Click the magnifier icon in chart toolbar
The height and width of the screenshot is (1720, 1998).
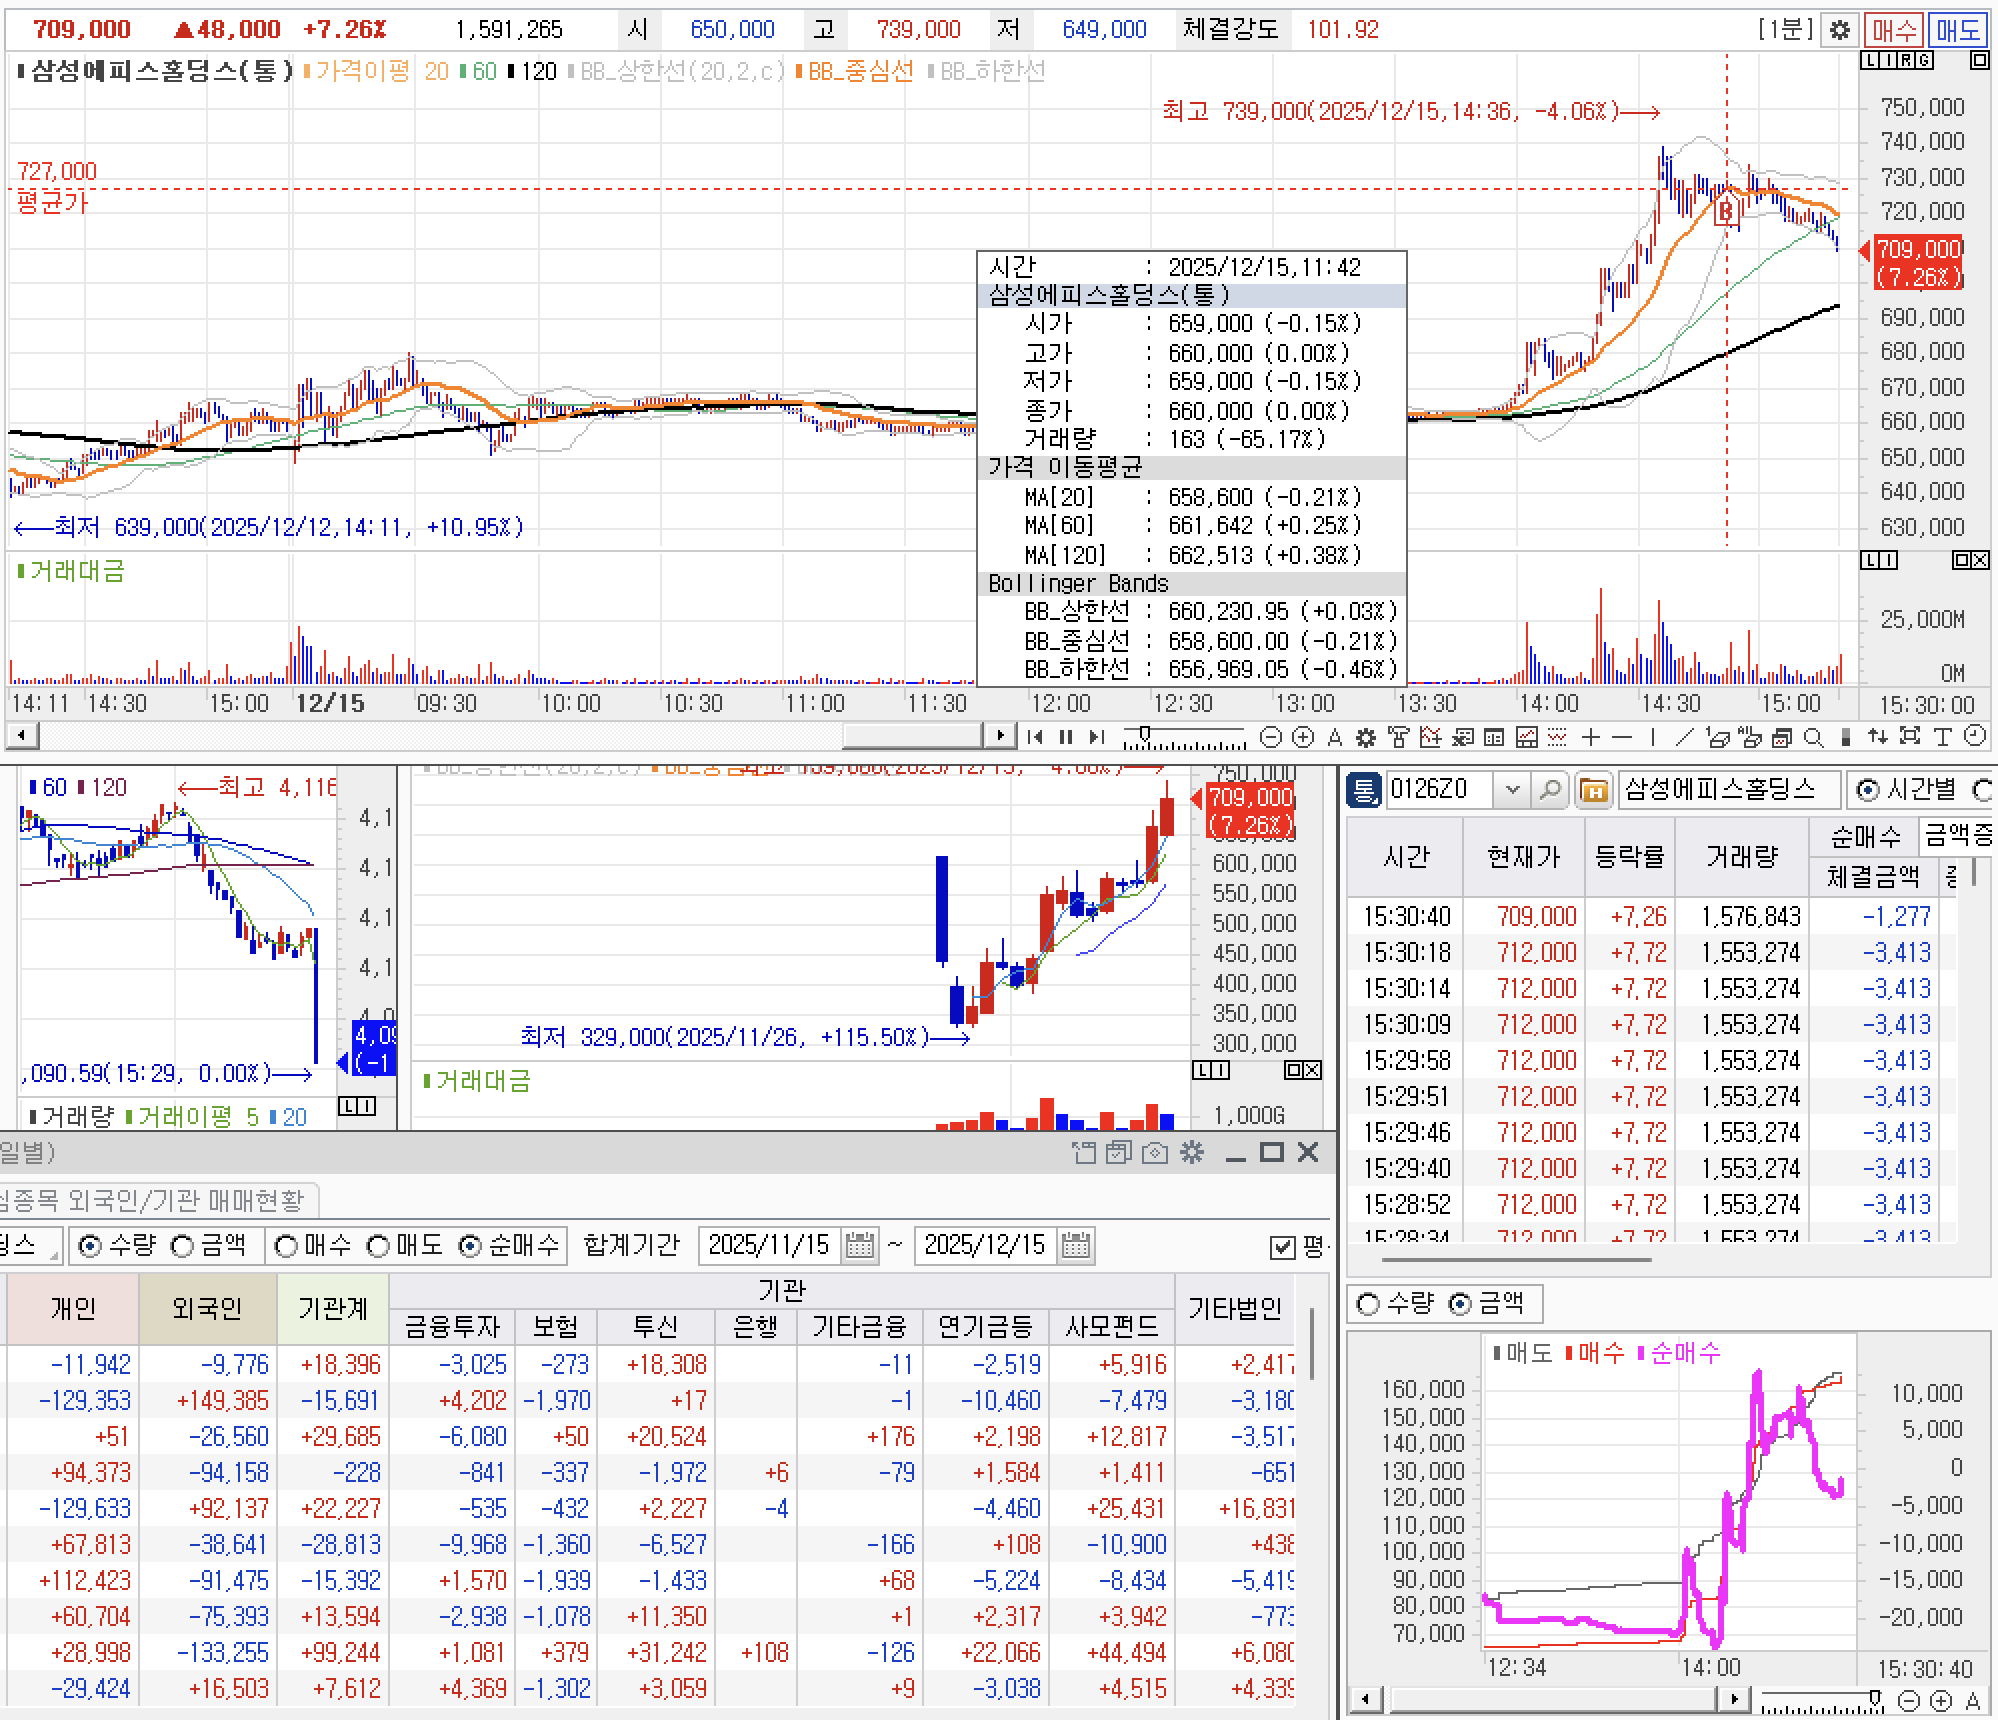1813,737
